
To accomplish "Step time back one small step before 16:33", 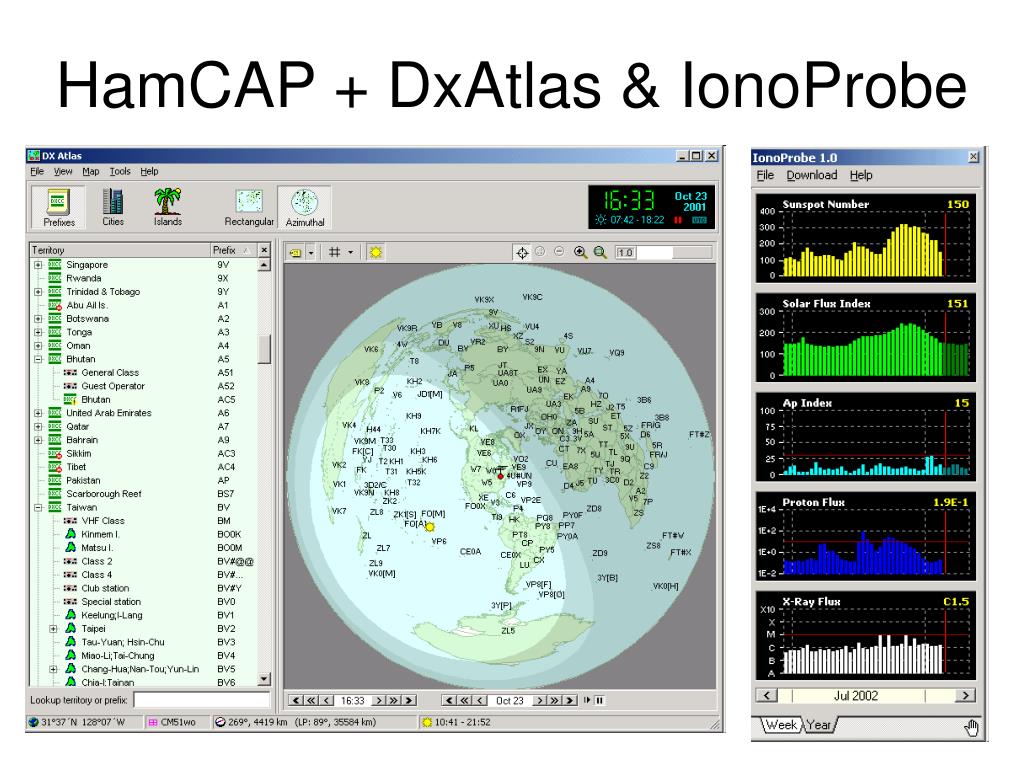I will (x=327, y=701).
